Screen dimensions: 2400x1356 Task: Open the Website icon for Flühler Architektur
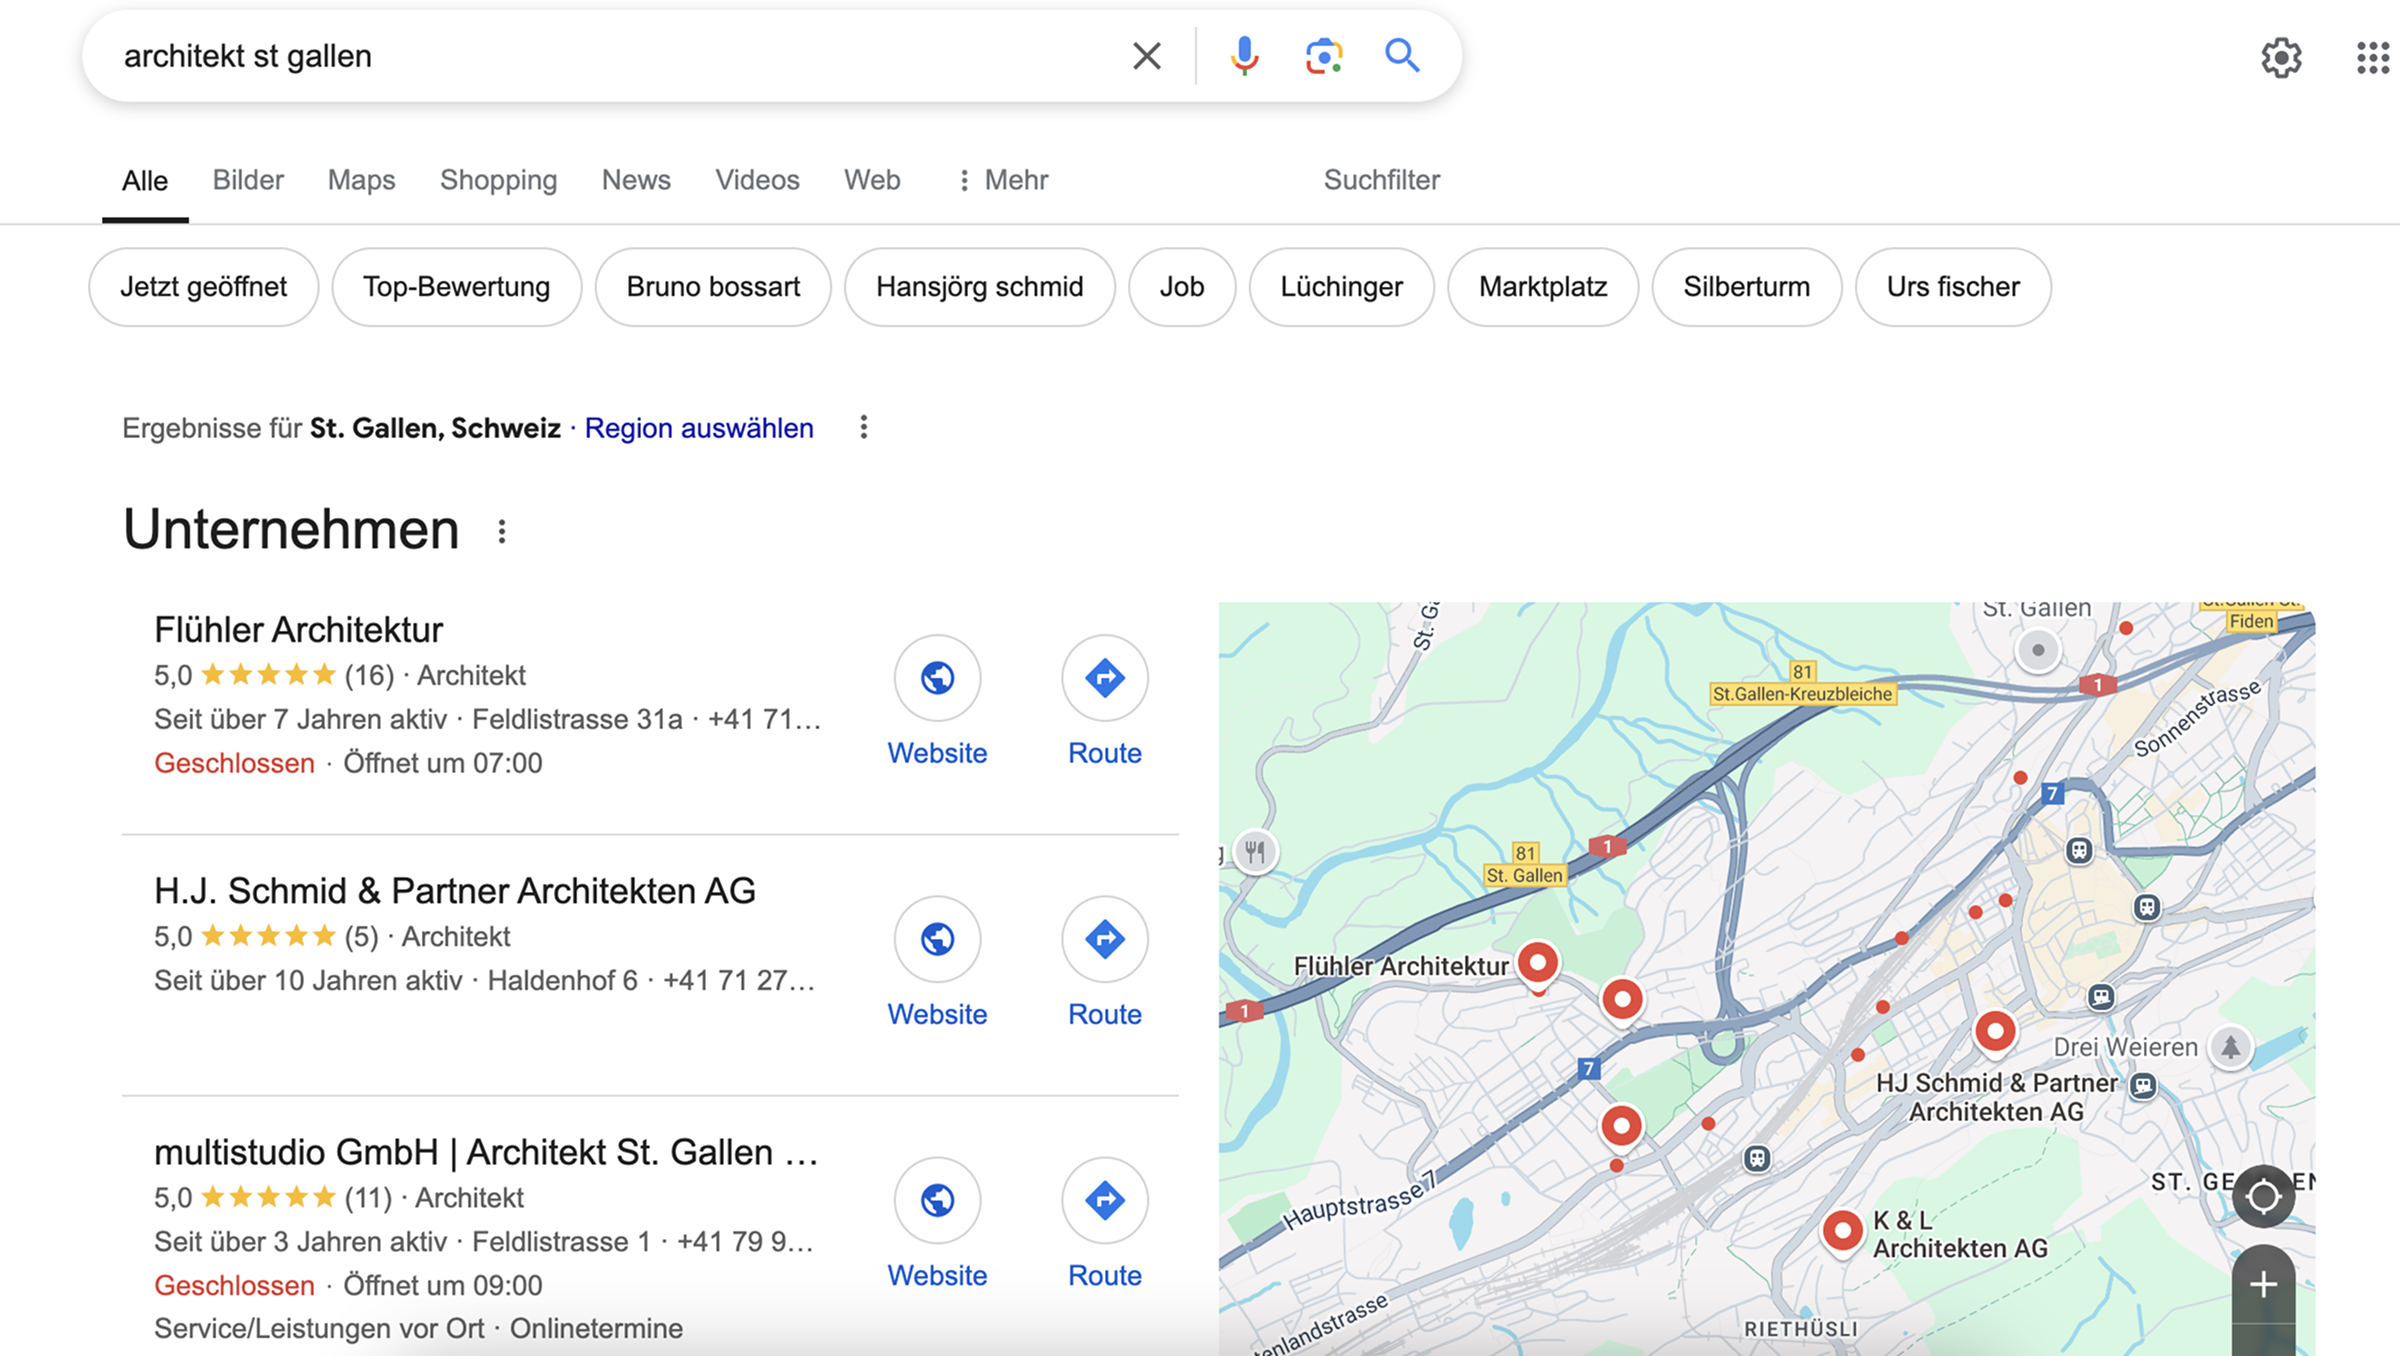point(937,678)
